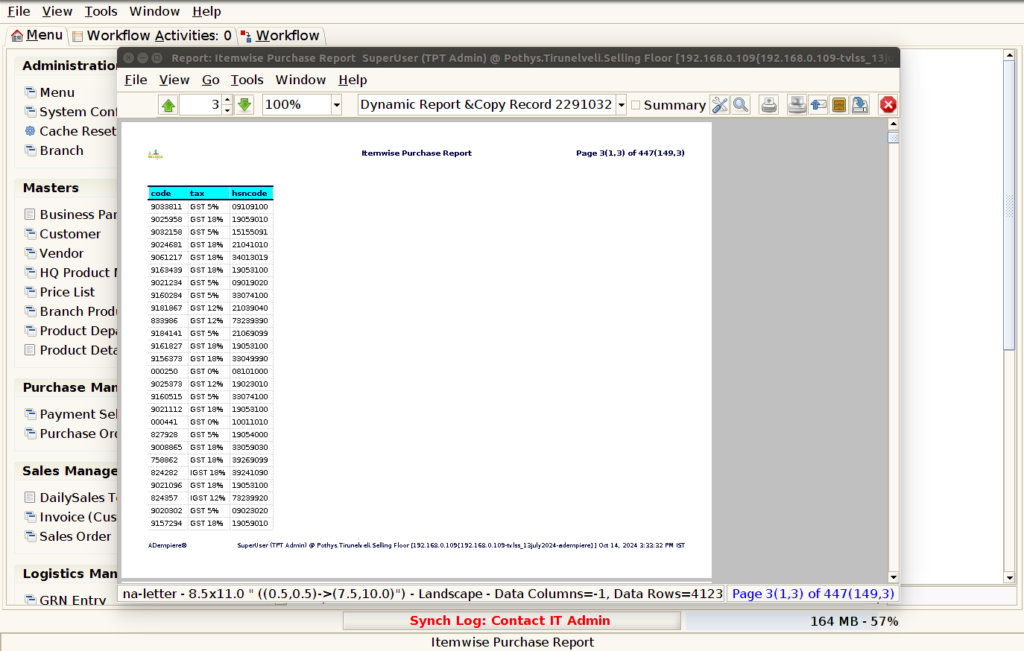Image resolution: width=1024 pixels, height=651 pixels.
Task: Open report window Window menu
Action: coord(300,80)
